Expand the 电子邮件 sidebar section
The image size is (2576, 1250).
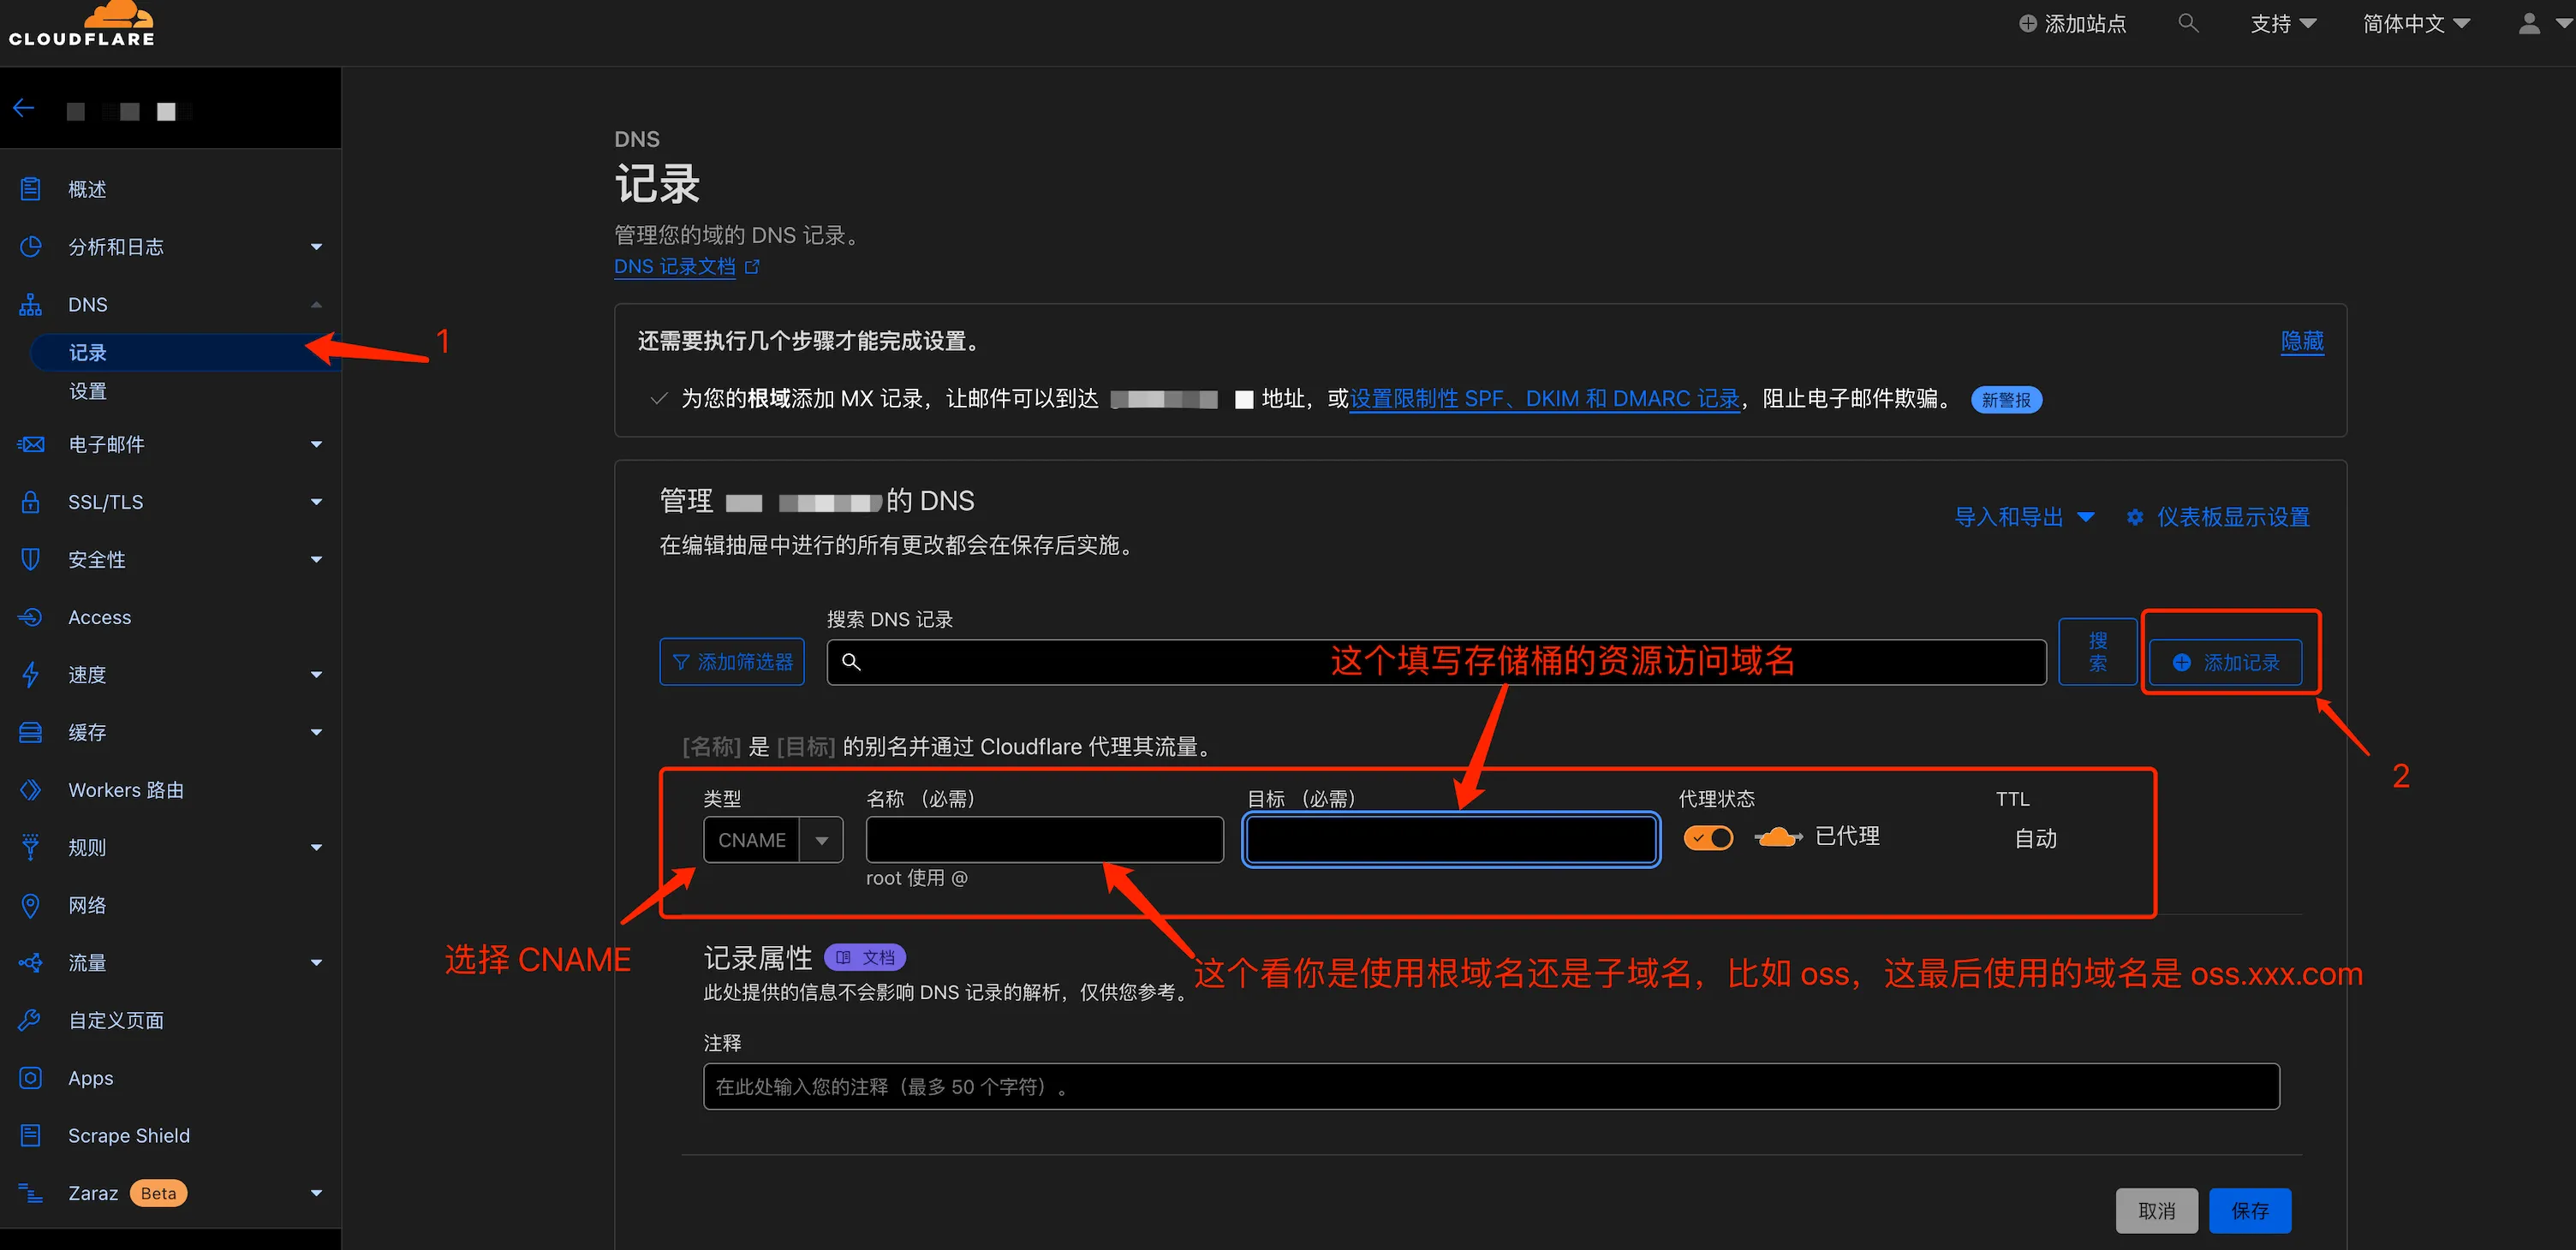(316, 444)
